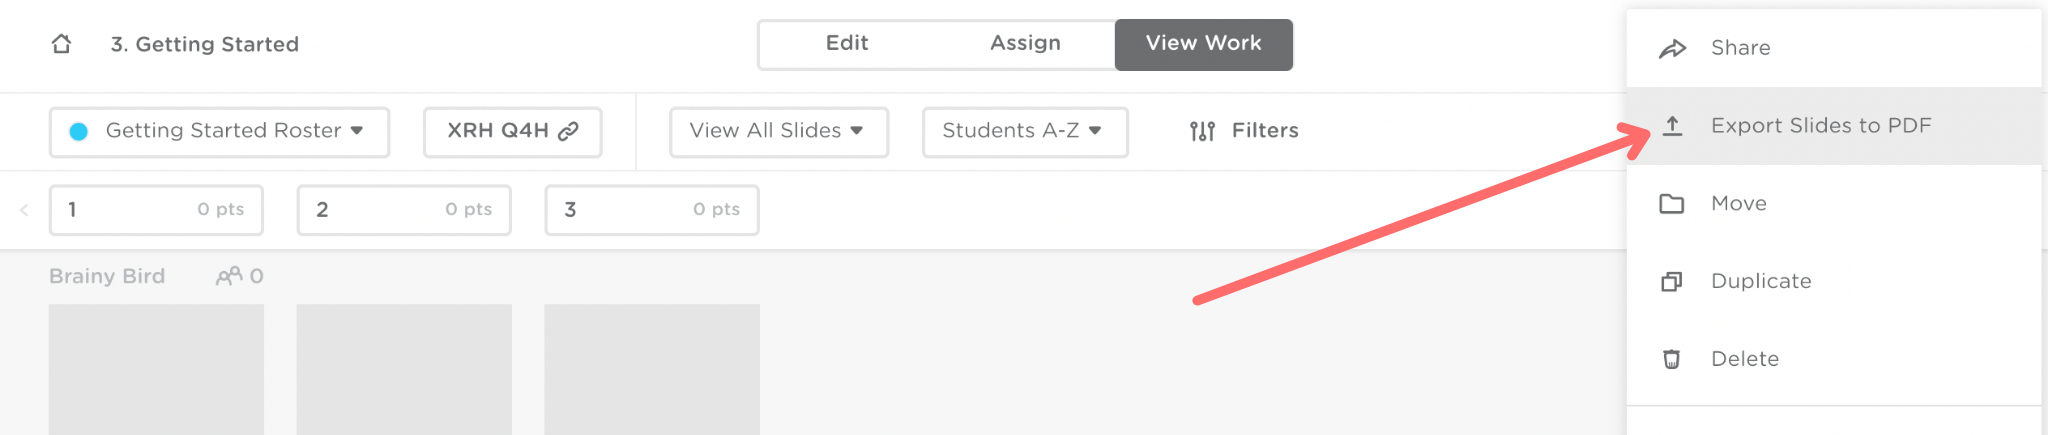Click the Brainy Bird students count icon
Image resolution: width=2048 pixels, height=435 pixels.
[229, 276]
